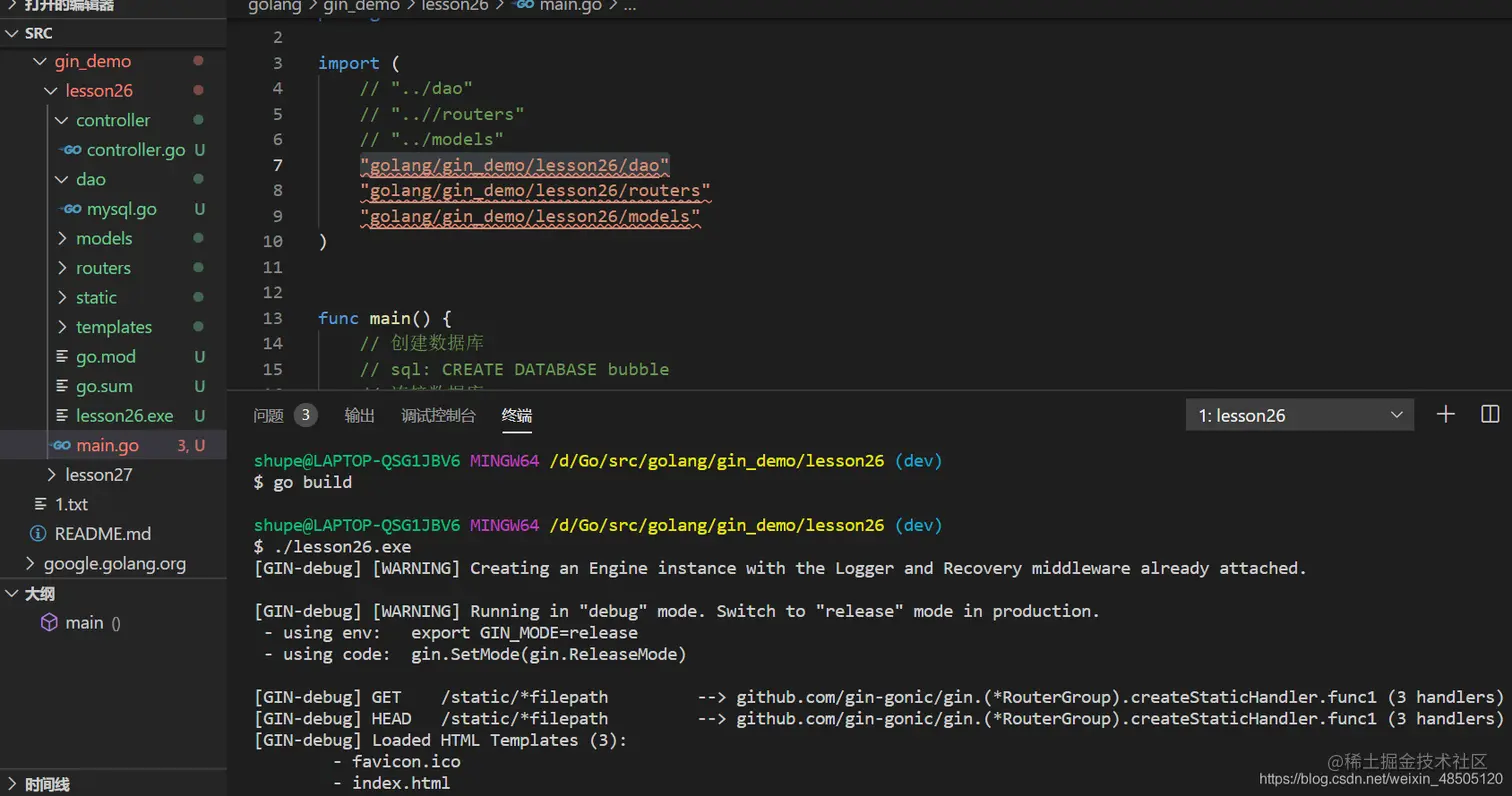Open README.md file
This screenshot has height=796, width=1512.
coord(102,534)
